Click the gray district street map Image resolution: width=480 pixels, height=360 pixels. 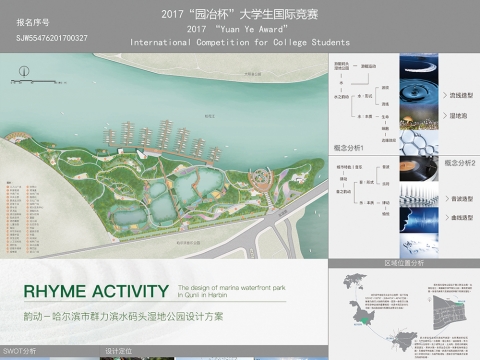[449, 312]
